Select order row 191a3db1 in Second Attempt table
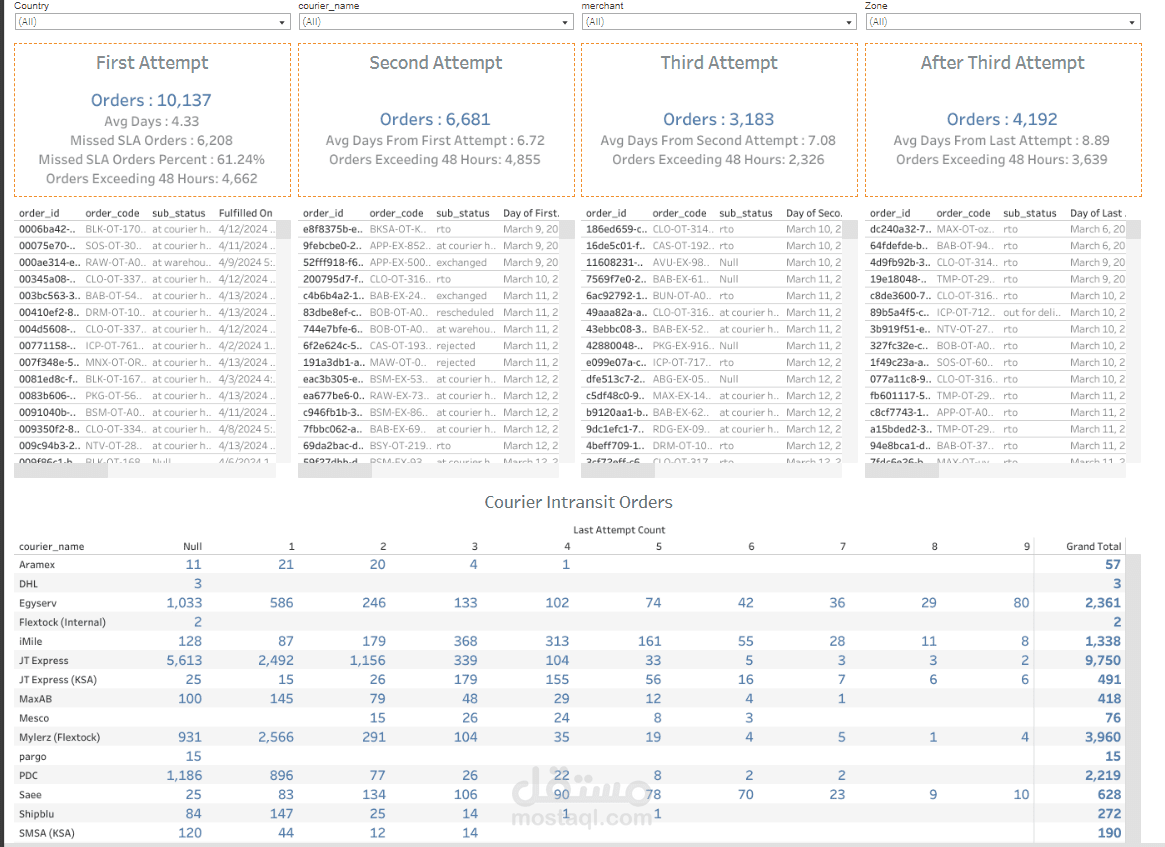Screen dimensions: 1165x847 pos(429,363)
